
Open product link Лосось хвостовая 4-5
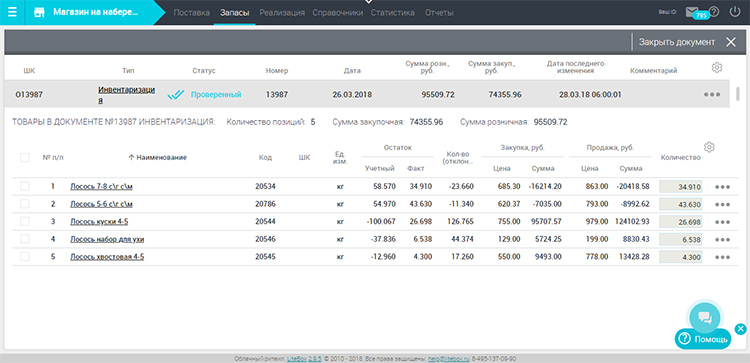coord(107,257)
